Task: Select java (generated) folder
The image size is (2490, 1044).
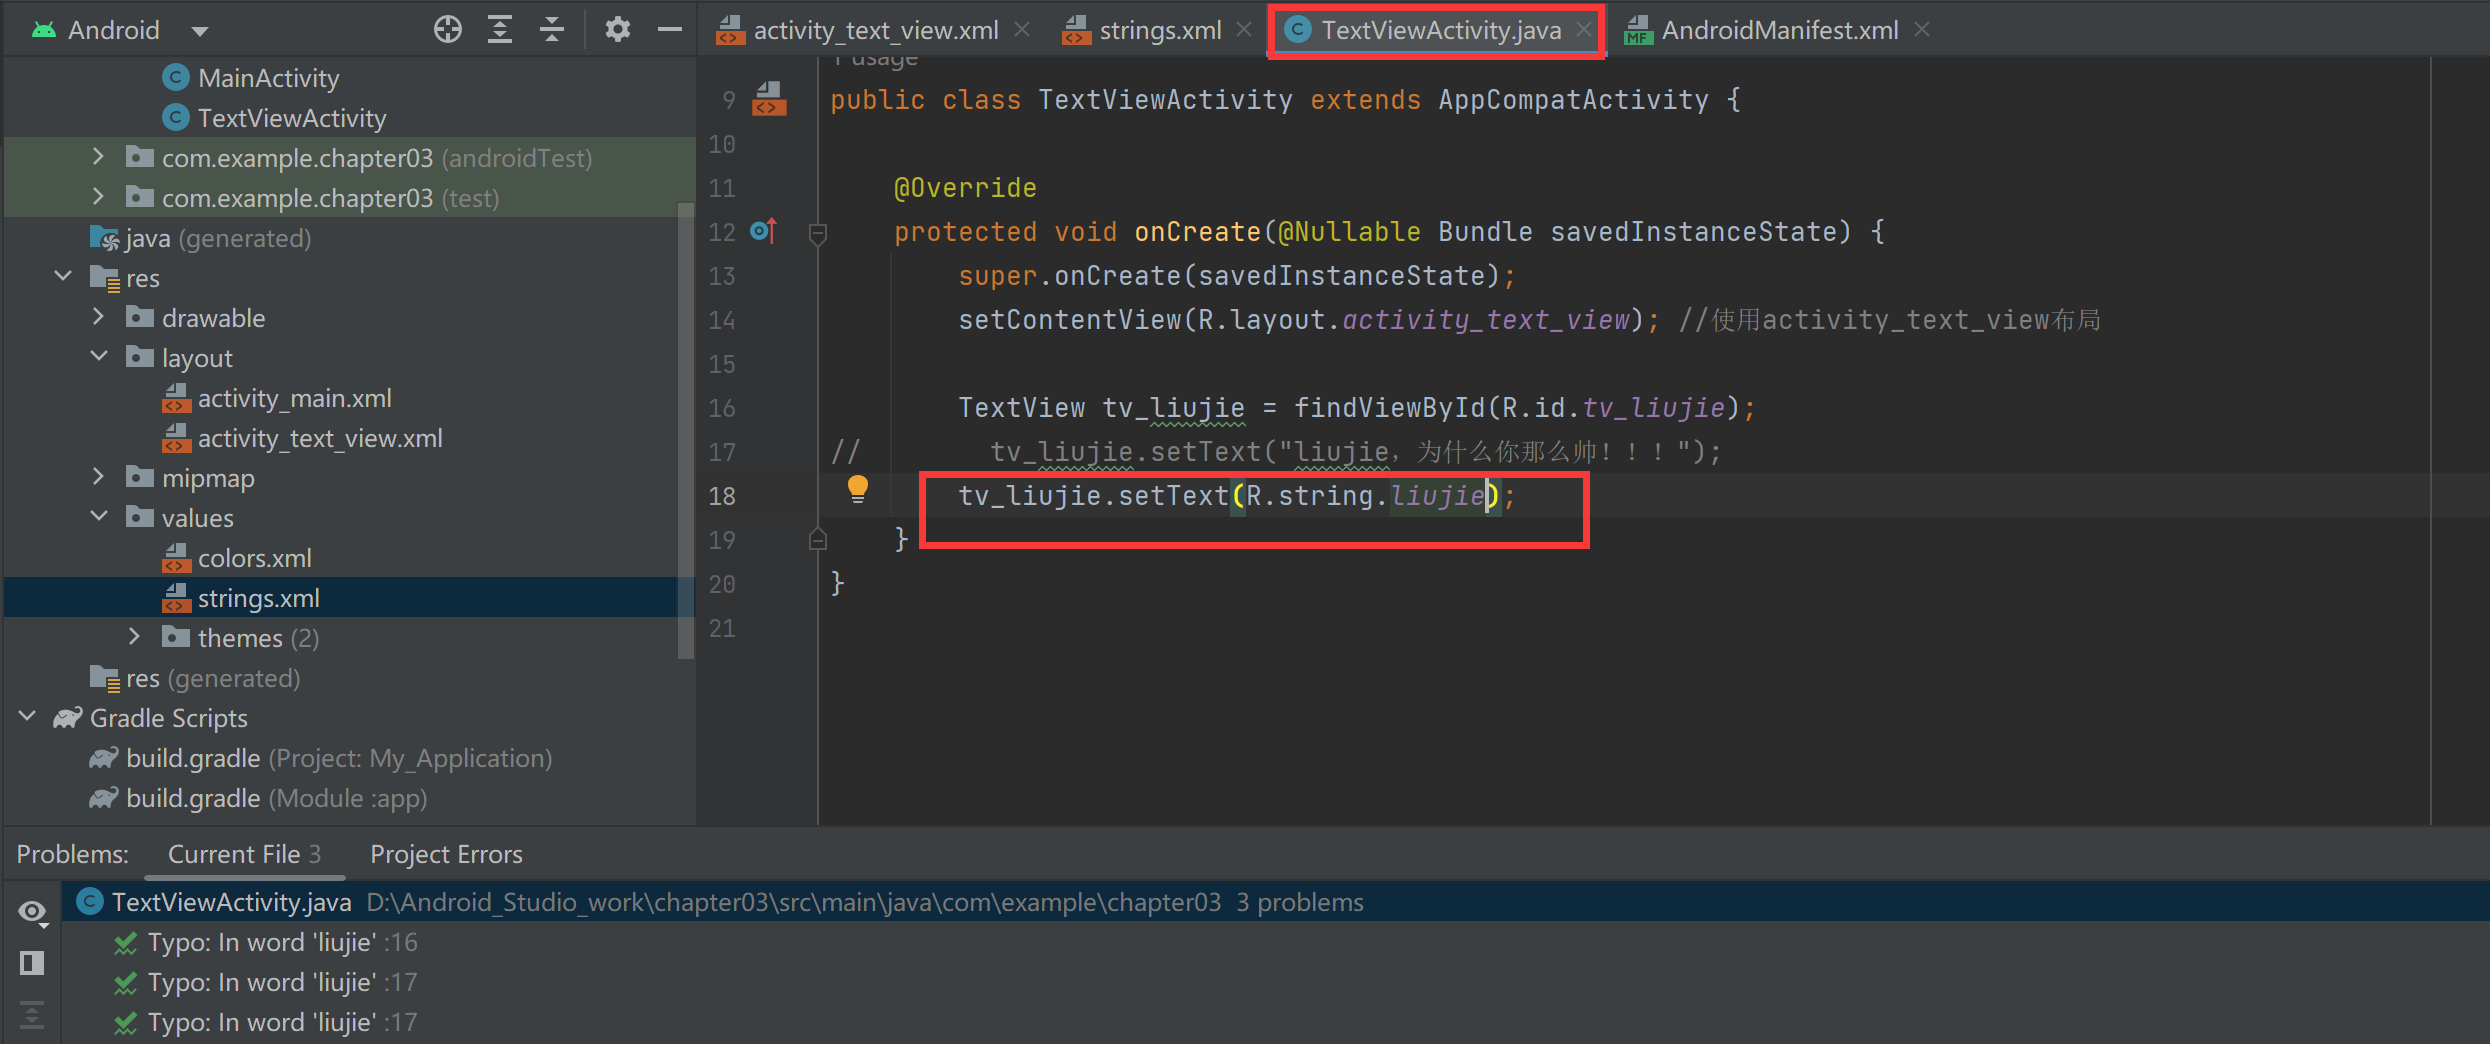Action: (x=218, y=238)
